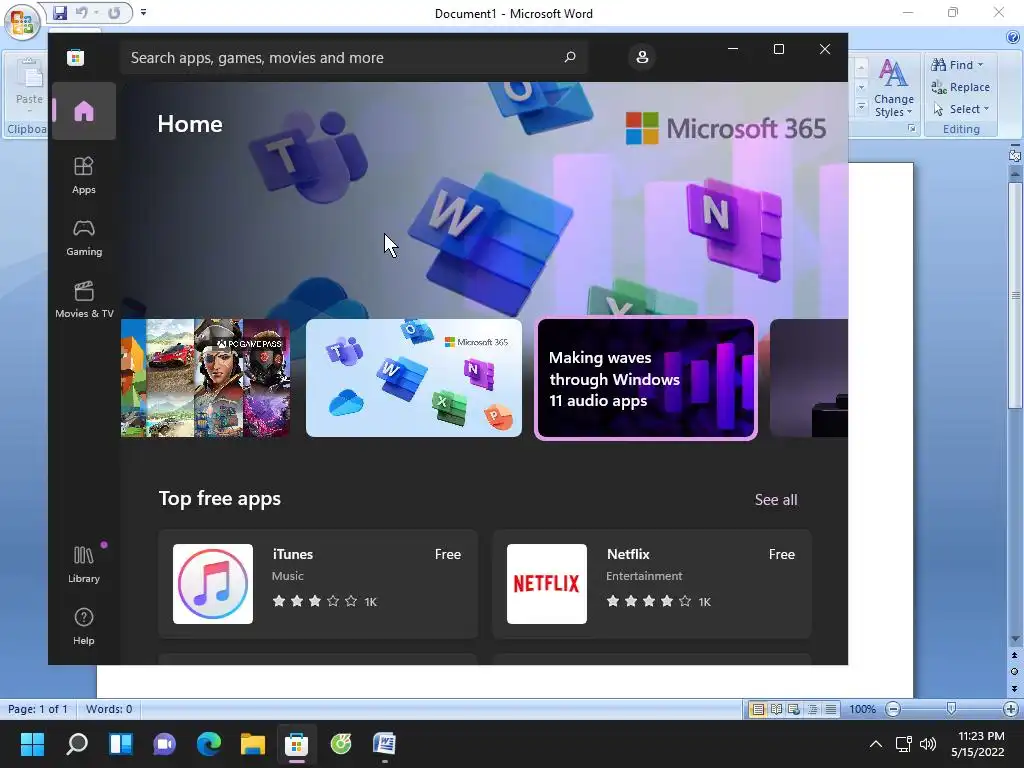Open the Chat app from the taskbar
Screen dimensions: 1024x768
pyautogui.click(x=165, y=744)
